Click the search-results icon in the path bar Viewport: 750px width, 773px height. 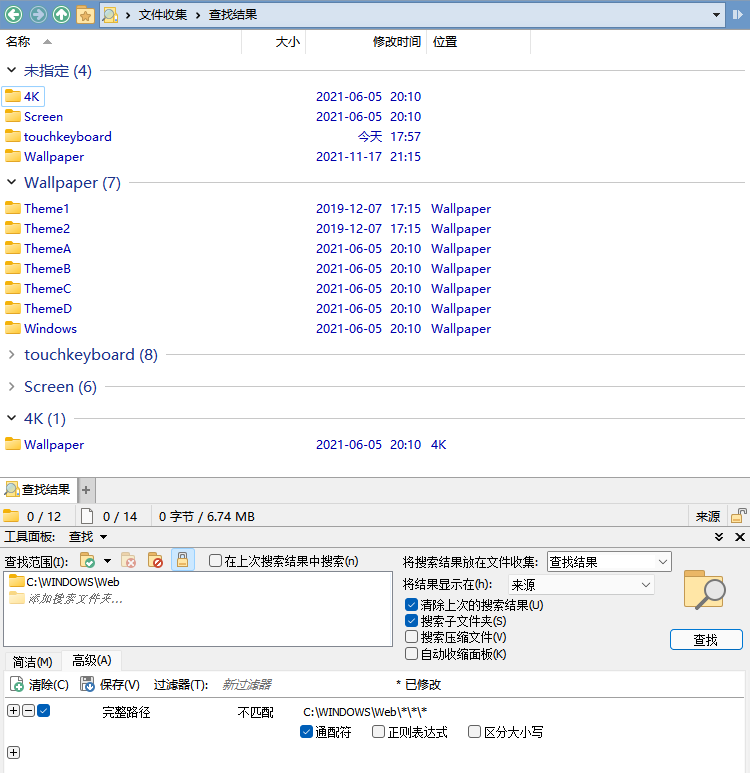coord(110,15)
